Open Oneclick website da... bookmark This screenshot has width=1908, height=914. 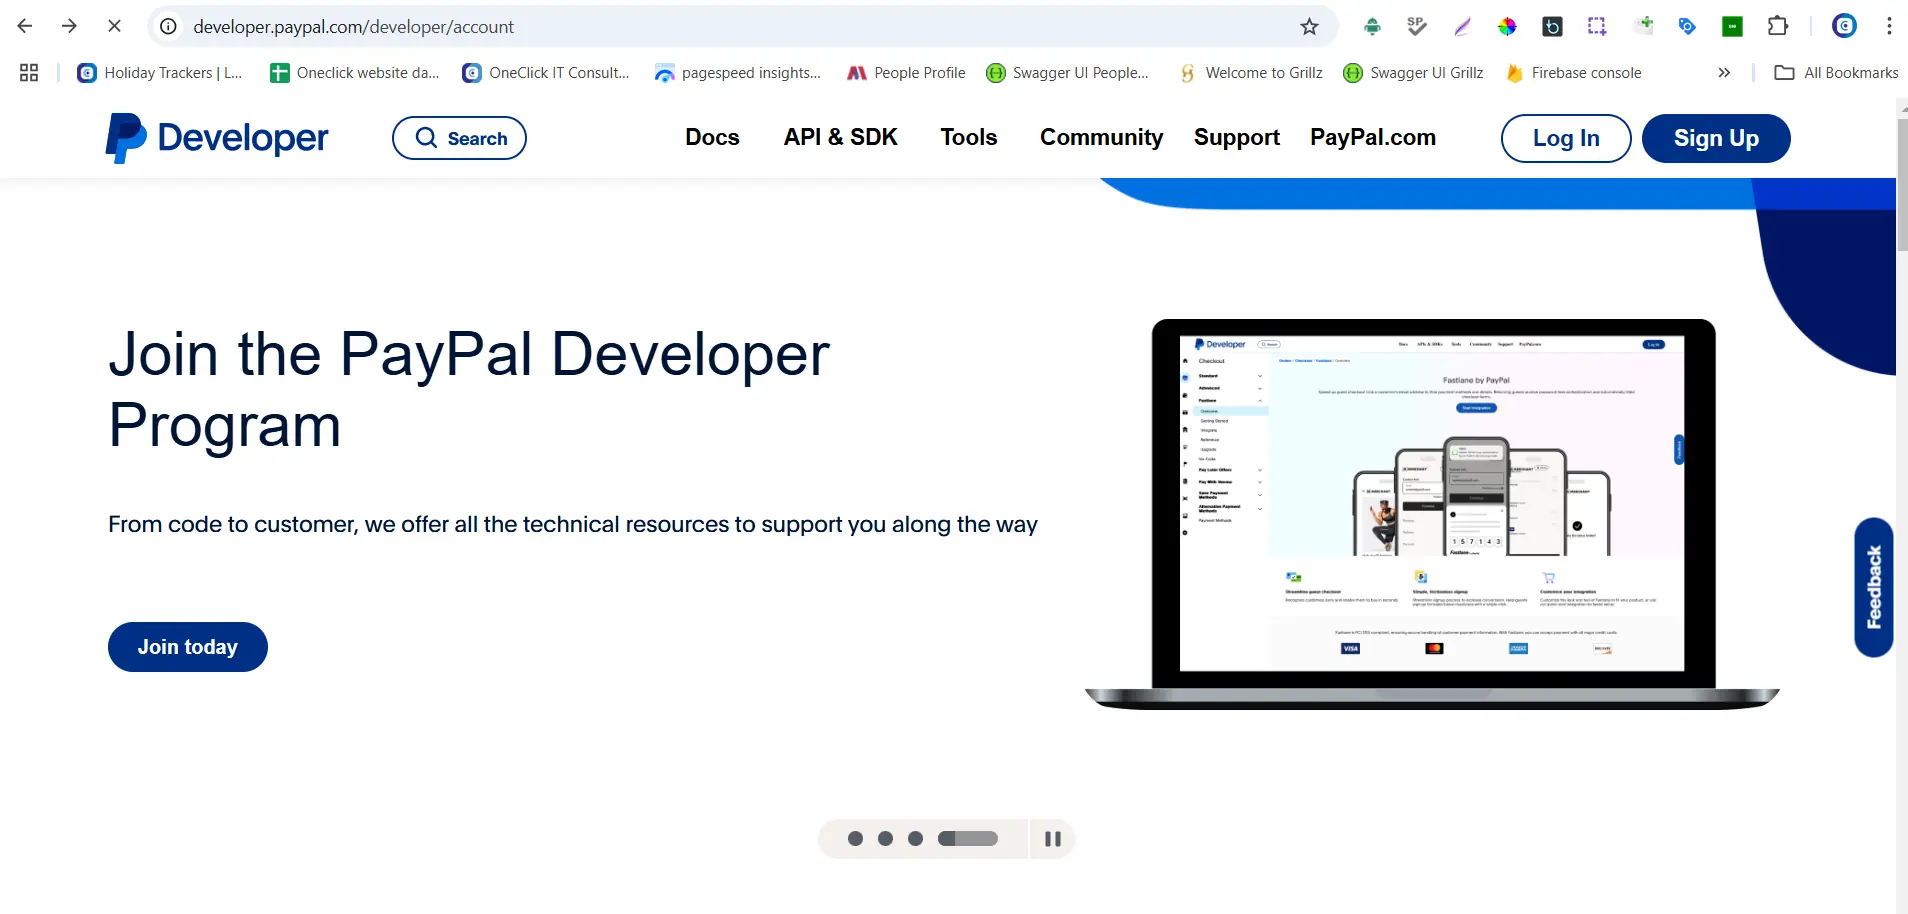click(355, 73)
